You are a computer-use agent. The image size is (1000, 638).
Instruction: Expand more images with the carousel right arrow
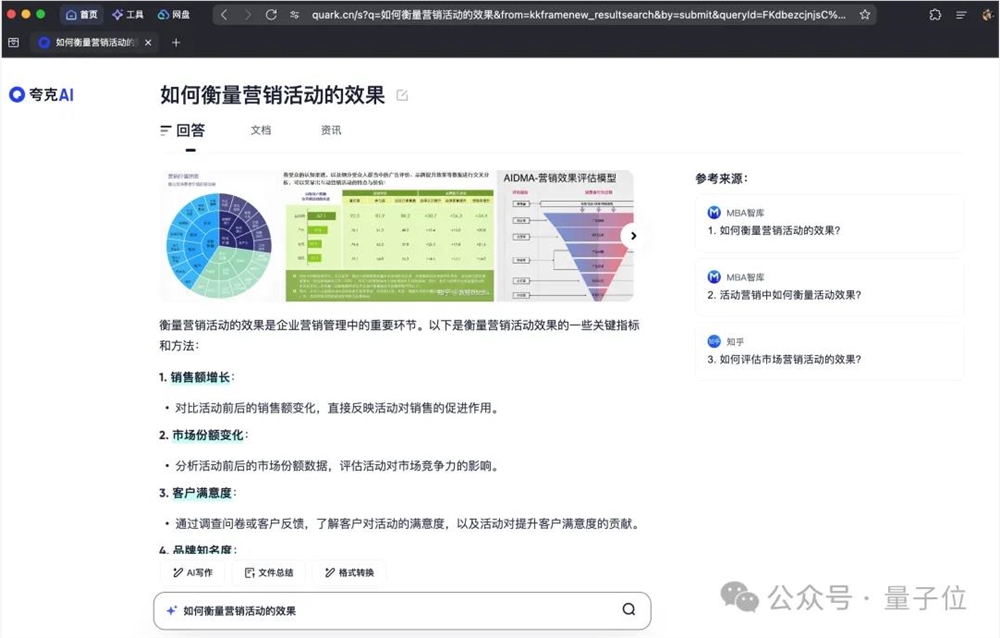coord(631,235)
